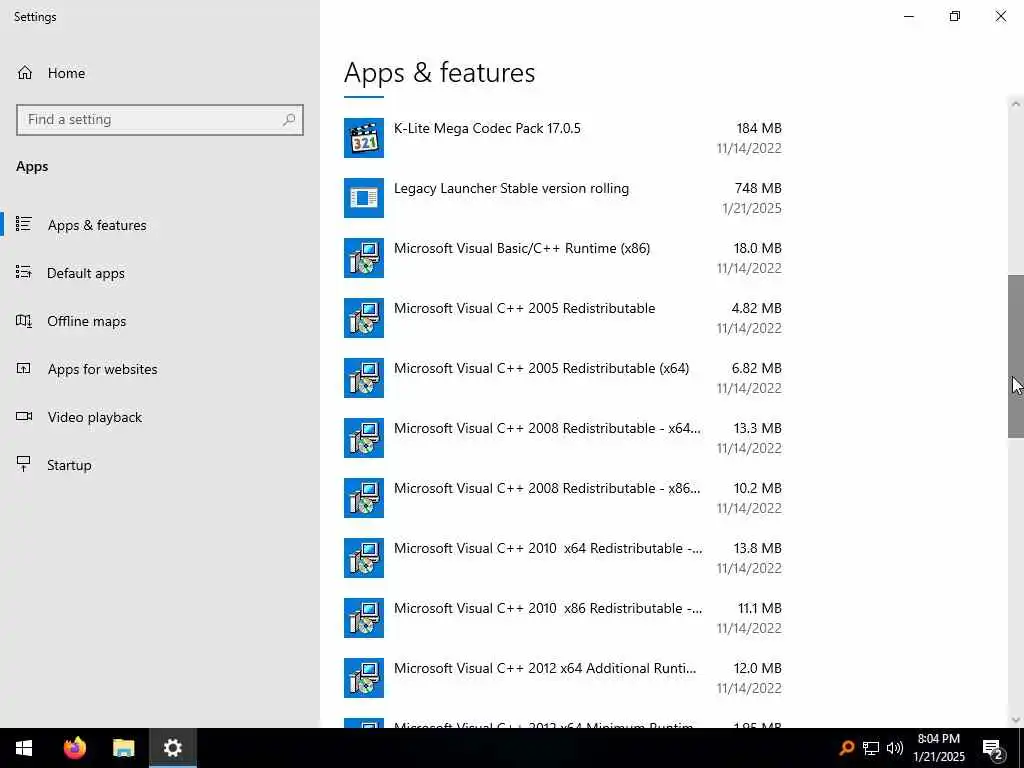Click the vertical scrollbar thumb
Screen dimensions: 1024x768
pos(1016,356)
